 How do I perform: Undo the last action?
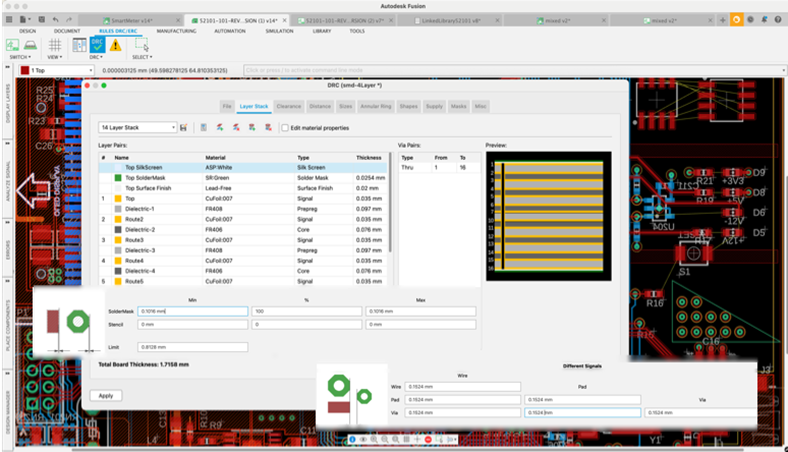coord(55,20)
